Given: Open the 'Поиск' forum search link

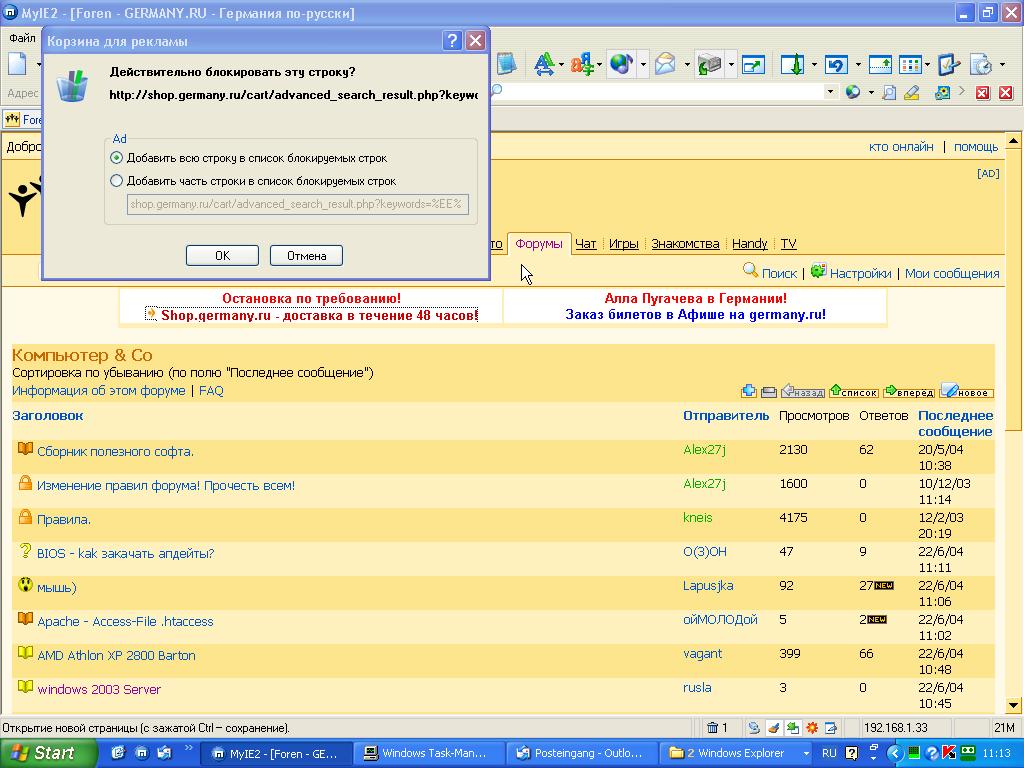Looking at the screenshot, I should [x=779, y=274].
